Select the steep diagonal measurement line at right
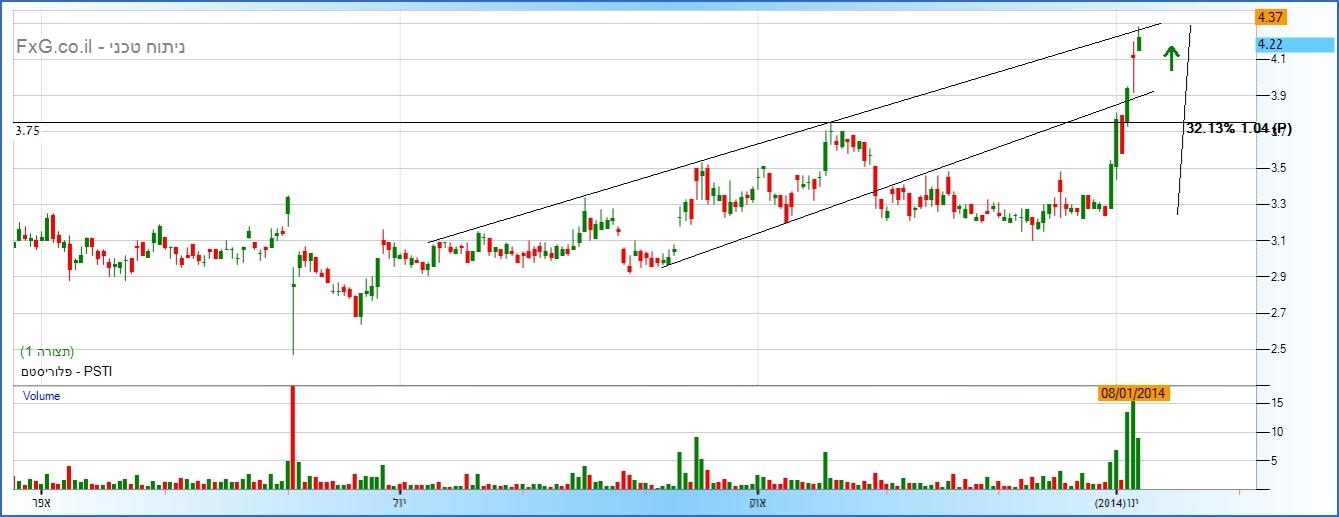 point(1184,120)
